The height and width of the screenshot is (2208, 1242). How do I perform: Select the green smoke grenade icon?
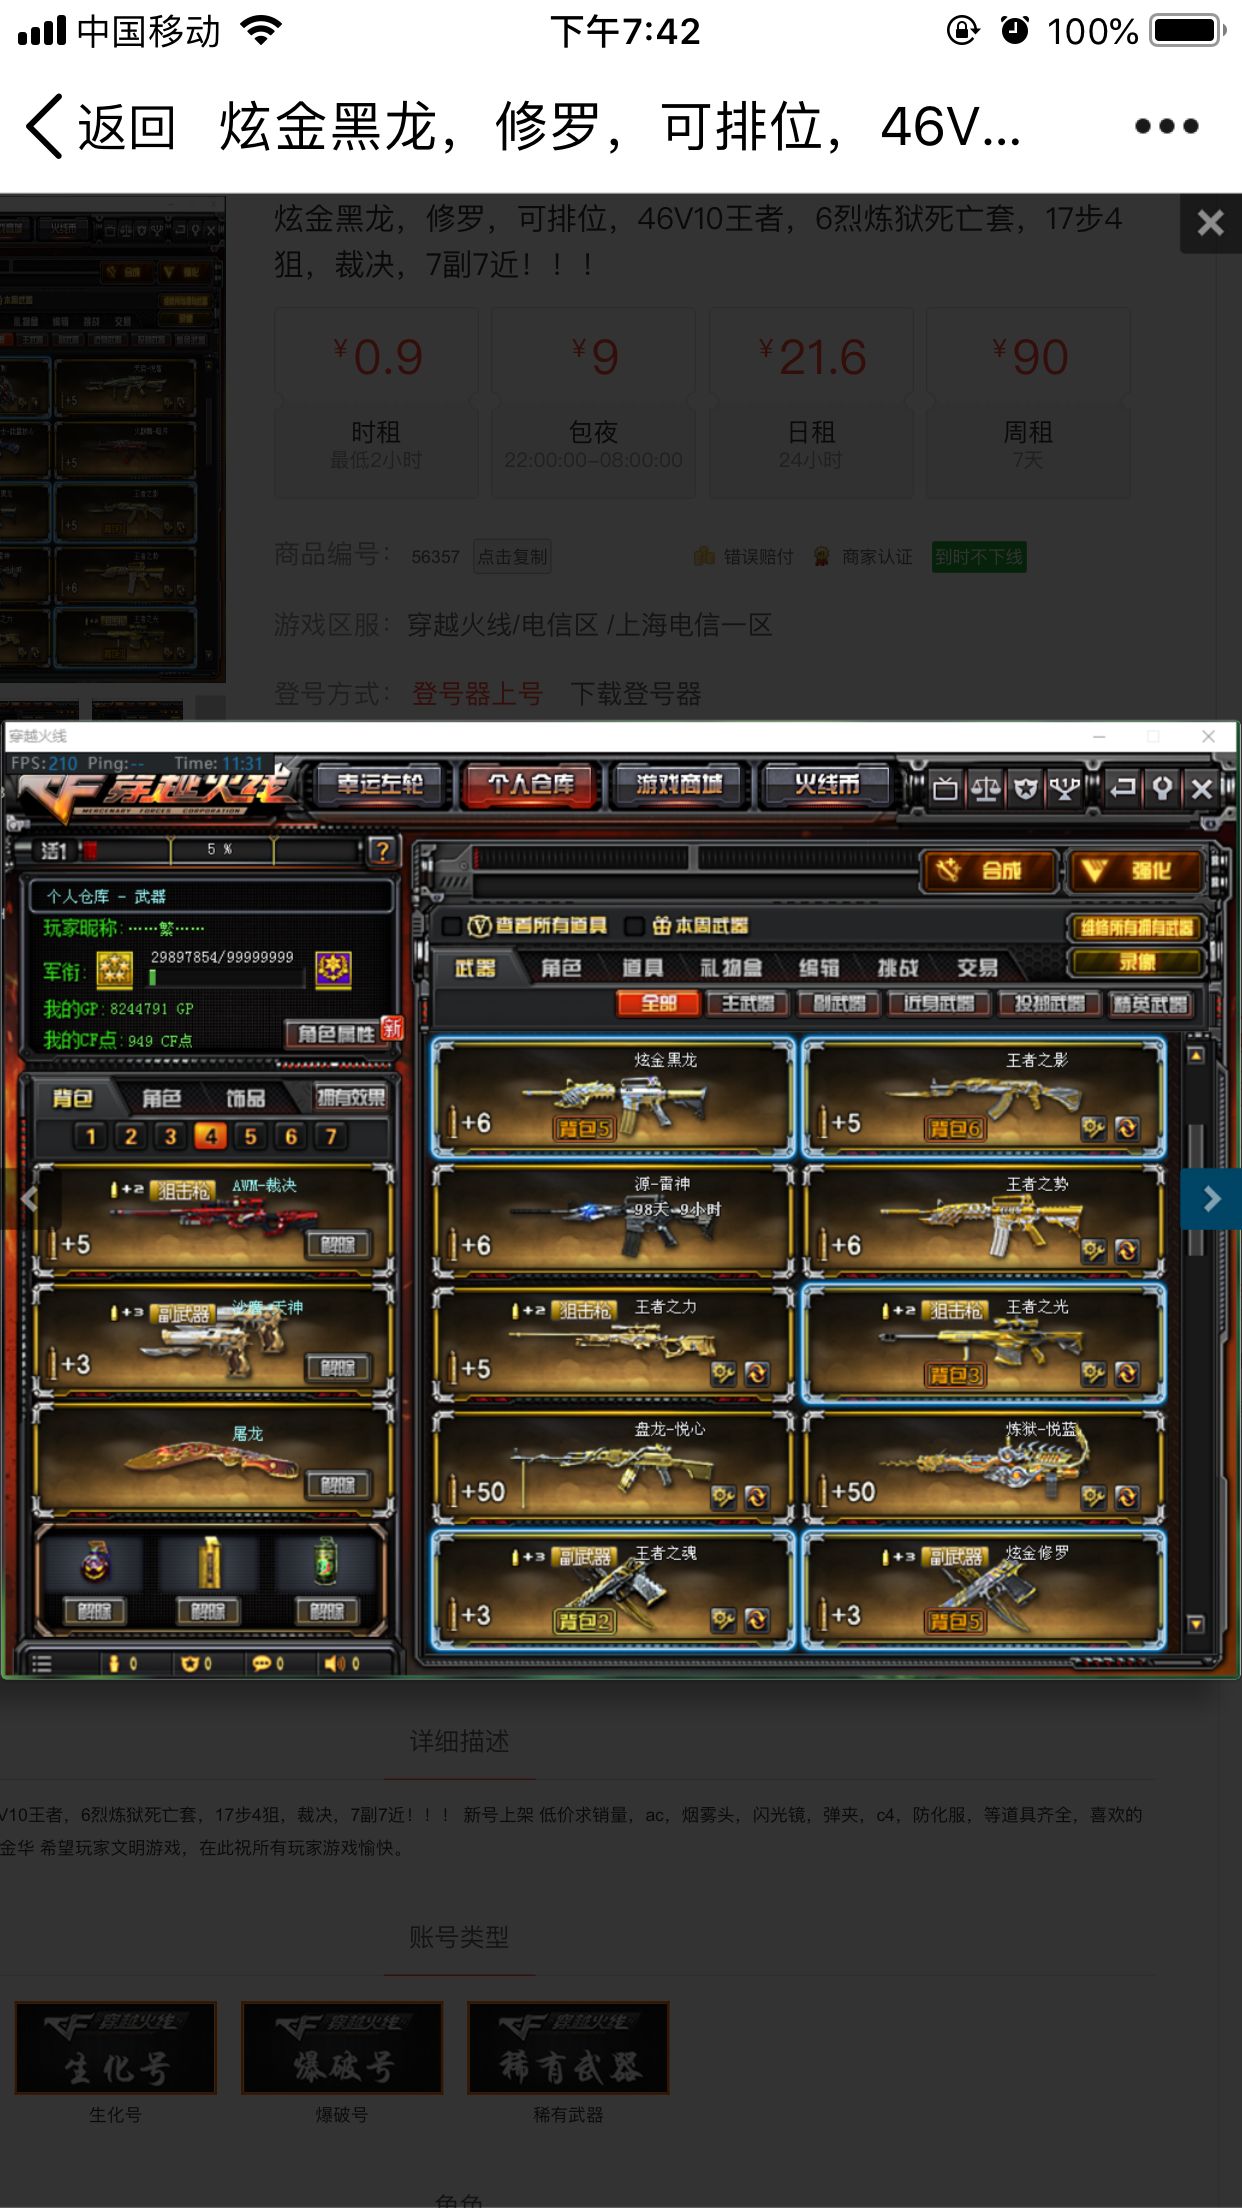pyautogui.click(x=326, y=1562)
